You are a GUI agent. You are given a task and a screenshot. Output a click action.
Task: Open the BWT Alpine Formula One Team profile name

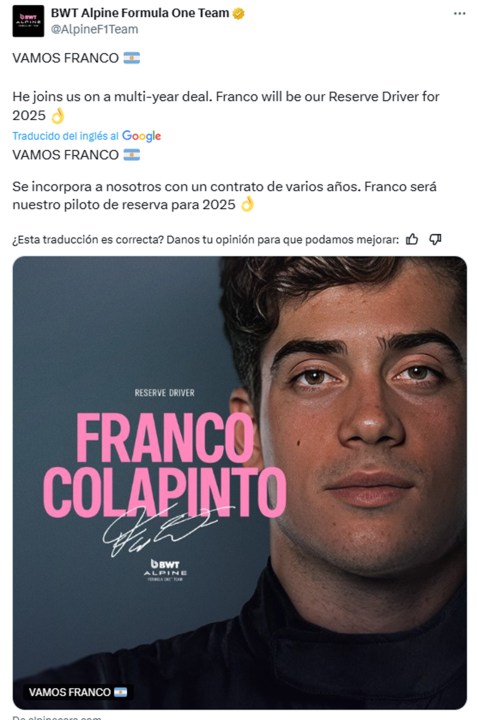[x=140, y=13]
